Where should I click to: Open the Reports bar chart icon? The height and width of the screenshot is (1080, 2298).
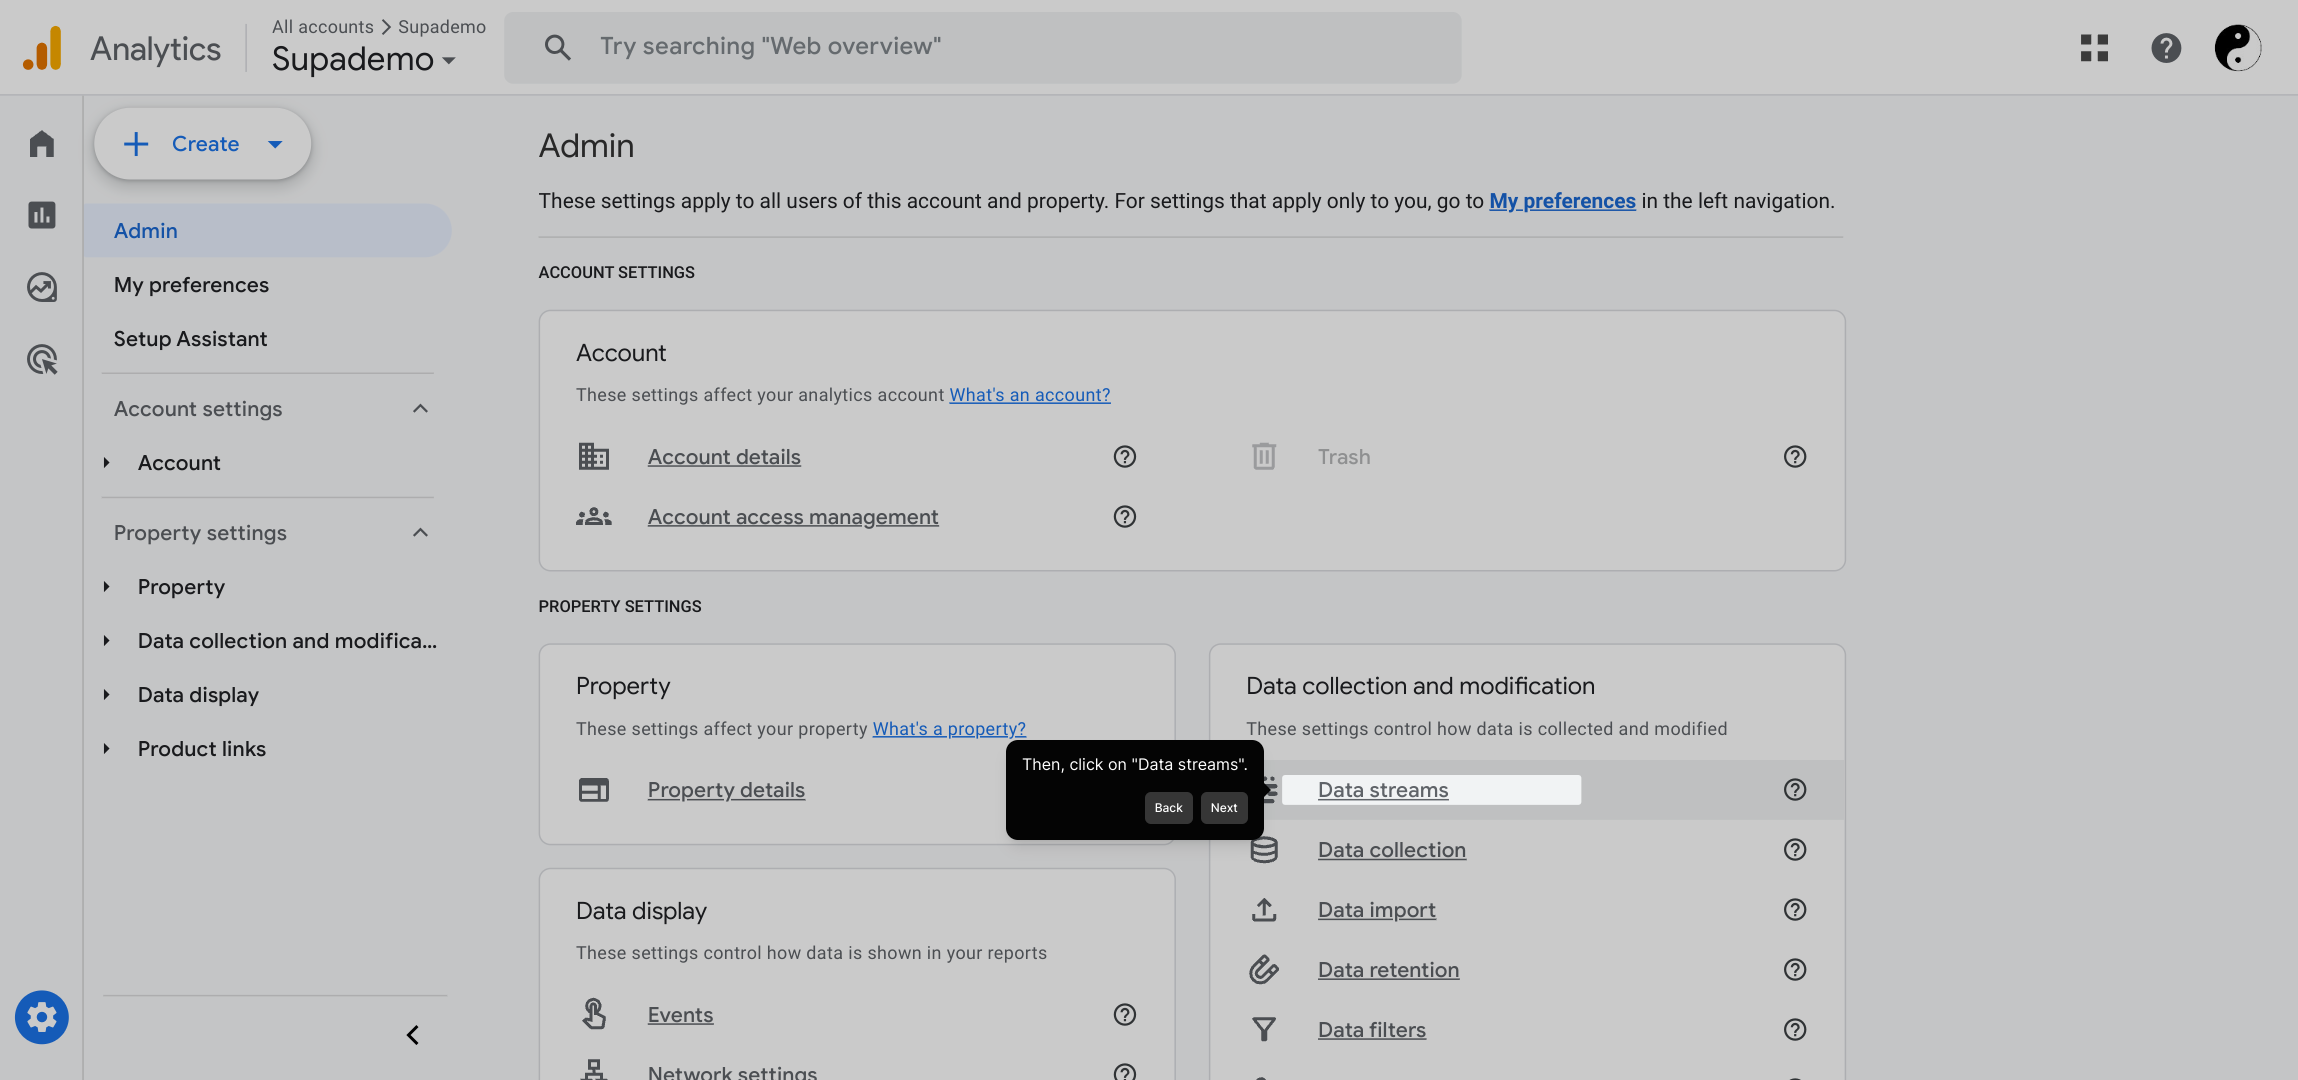[x=41, y=215]
